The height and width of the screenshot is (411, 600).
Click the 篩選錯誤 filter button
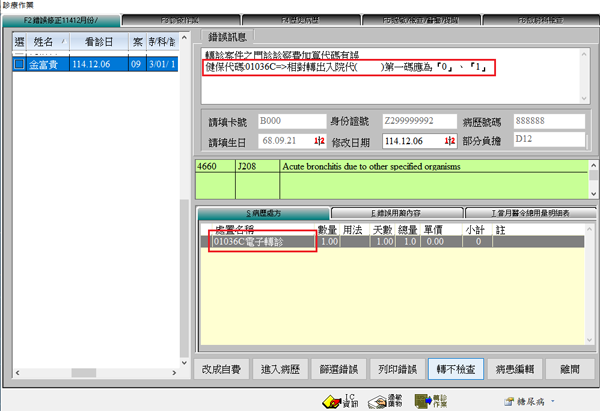point(338,368)
